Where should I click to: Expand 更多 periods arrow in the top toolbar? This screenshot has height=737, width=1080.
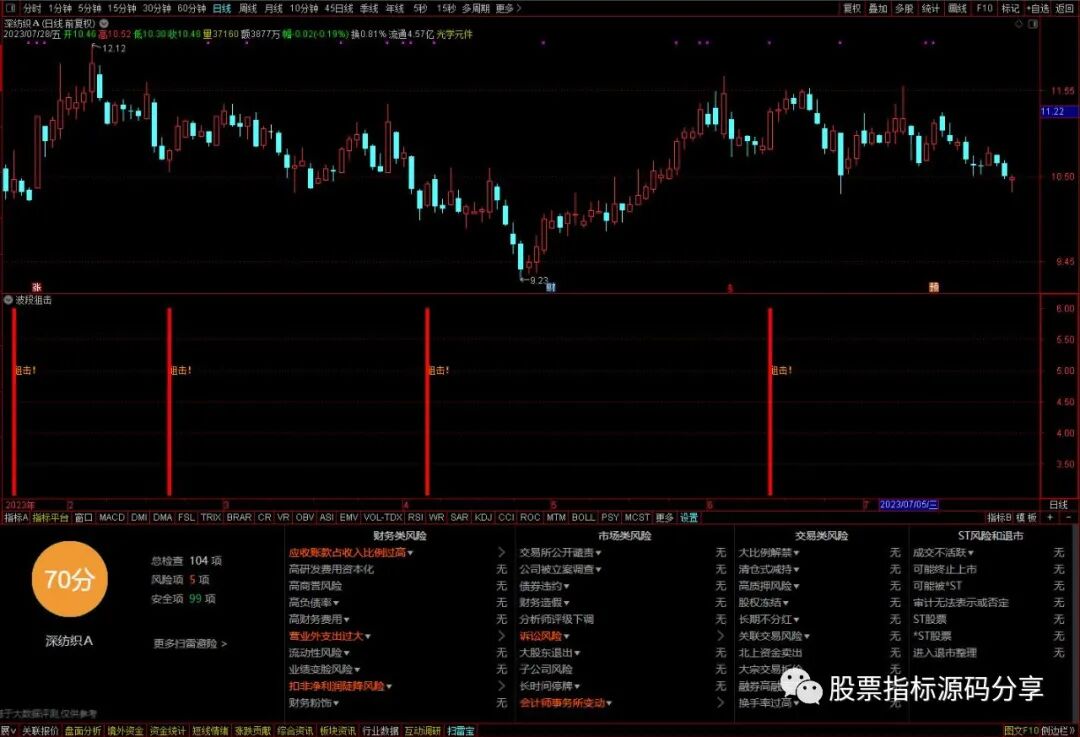[508, 8]
